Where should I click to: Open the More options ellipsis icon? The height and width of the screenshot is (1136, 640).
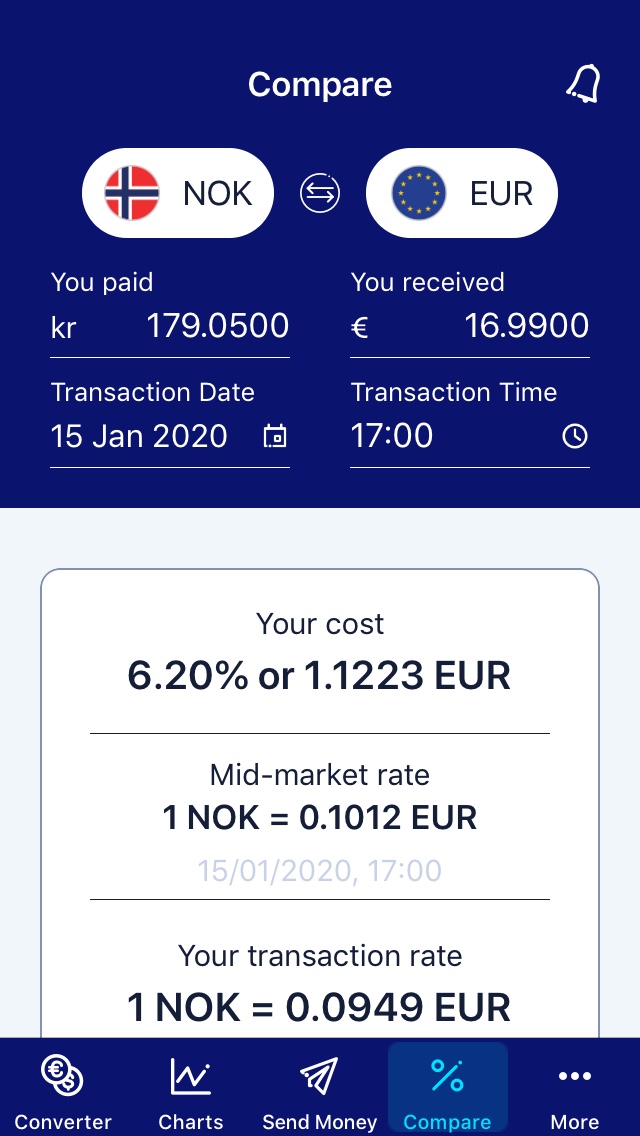click(x=575, y=1077)
